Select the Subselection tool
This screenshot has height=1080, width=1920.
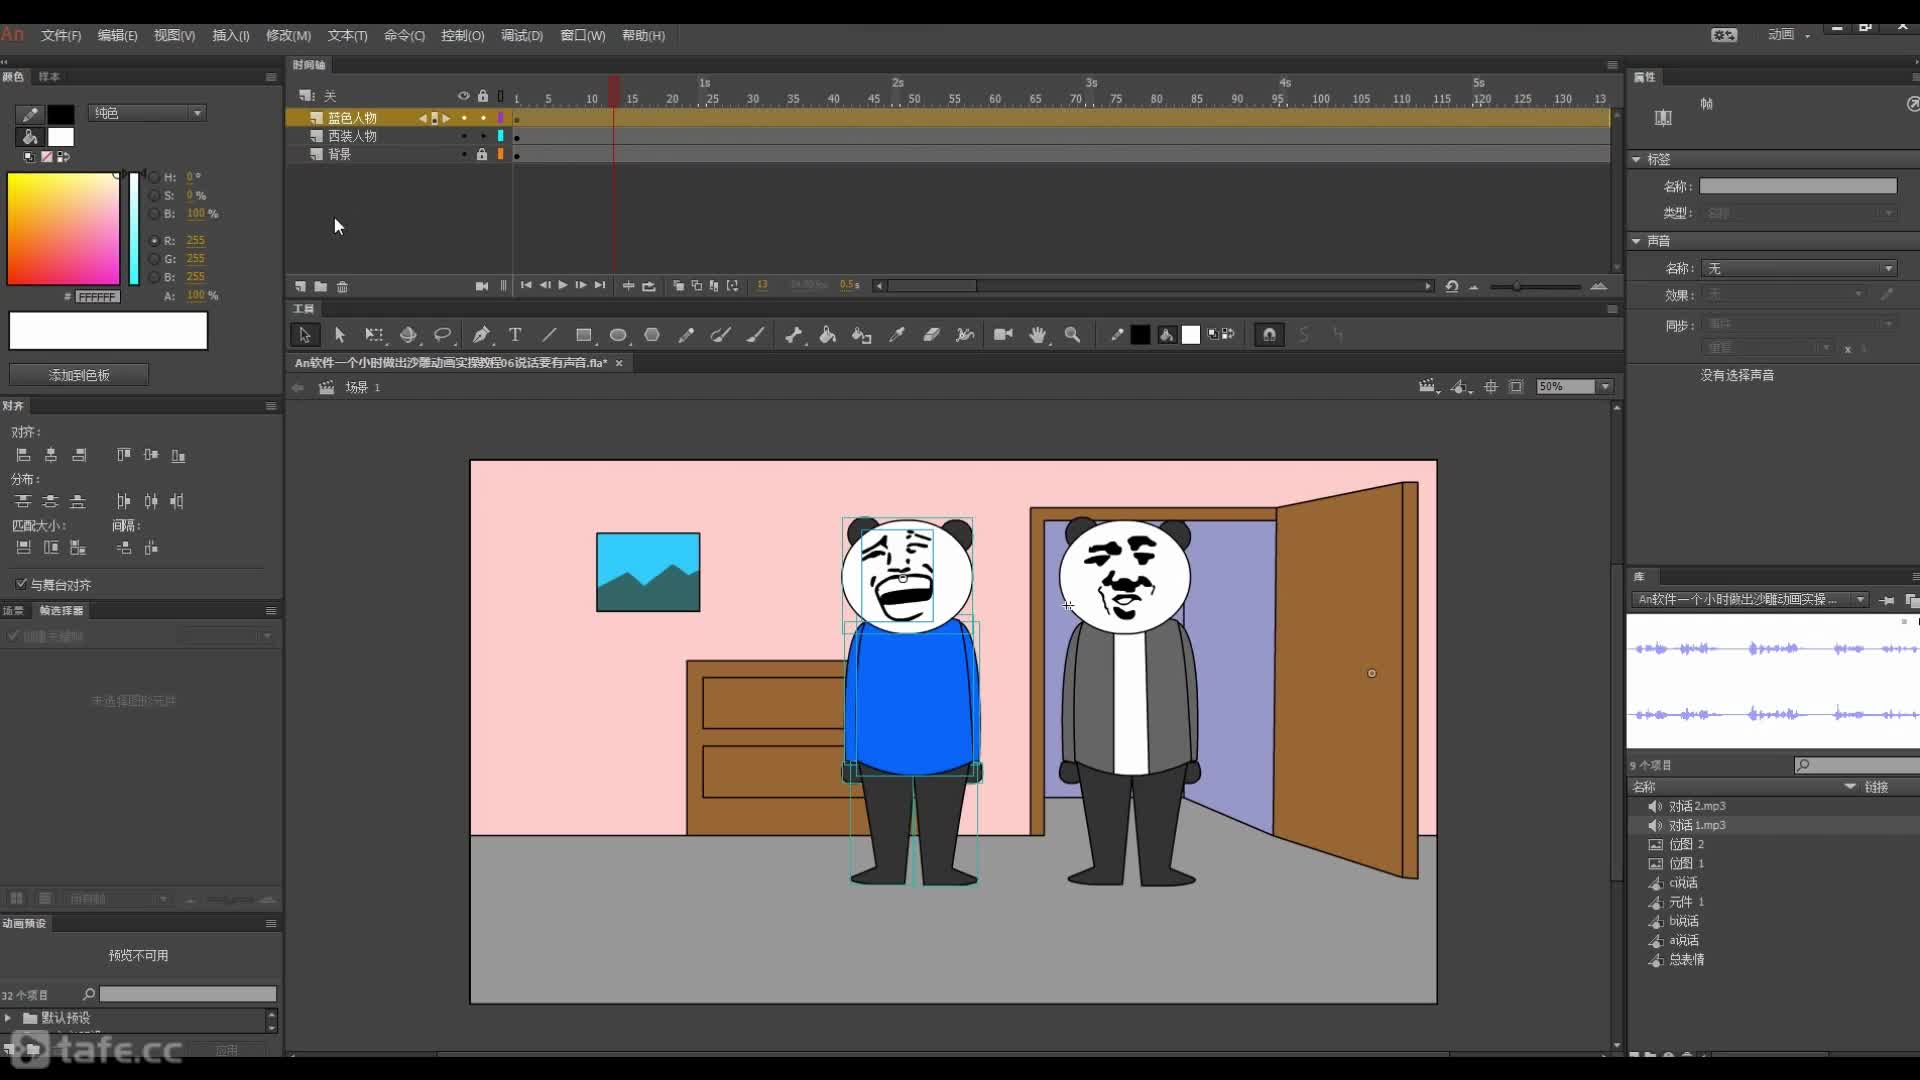tap(339, 335)
